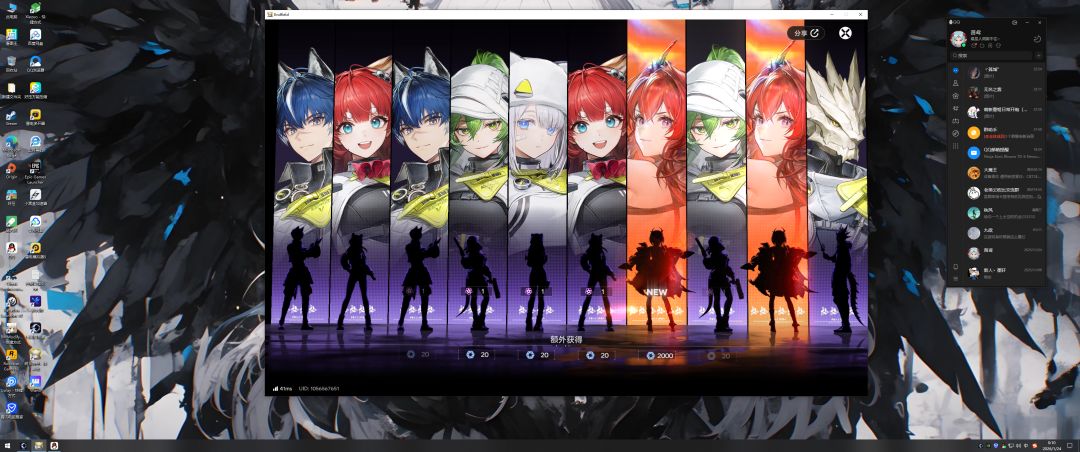
Task: Open the 天魔王 chat in QQ
Action: point(1004,172)
